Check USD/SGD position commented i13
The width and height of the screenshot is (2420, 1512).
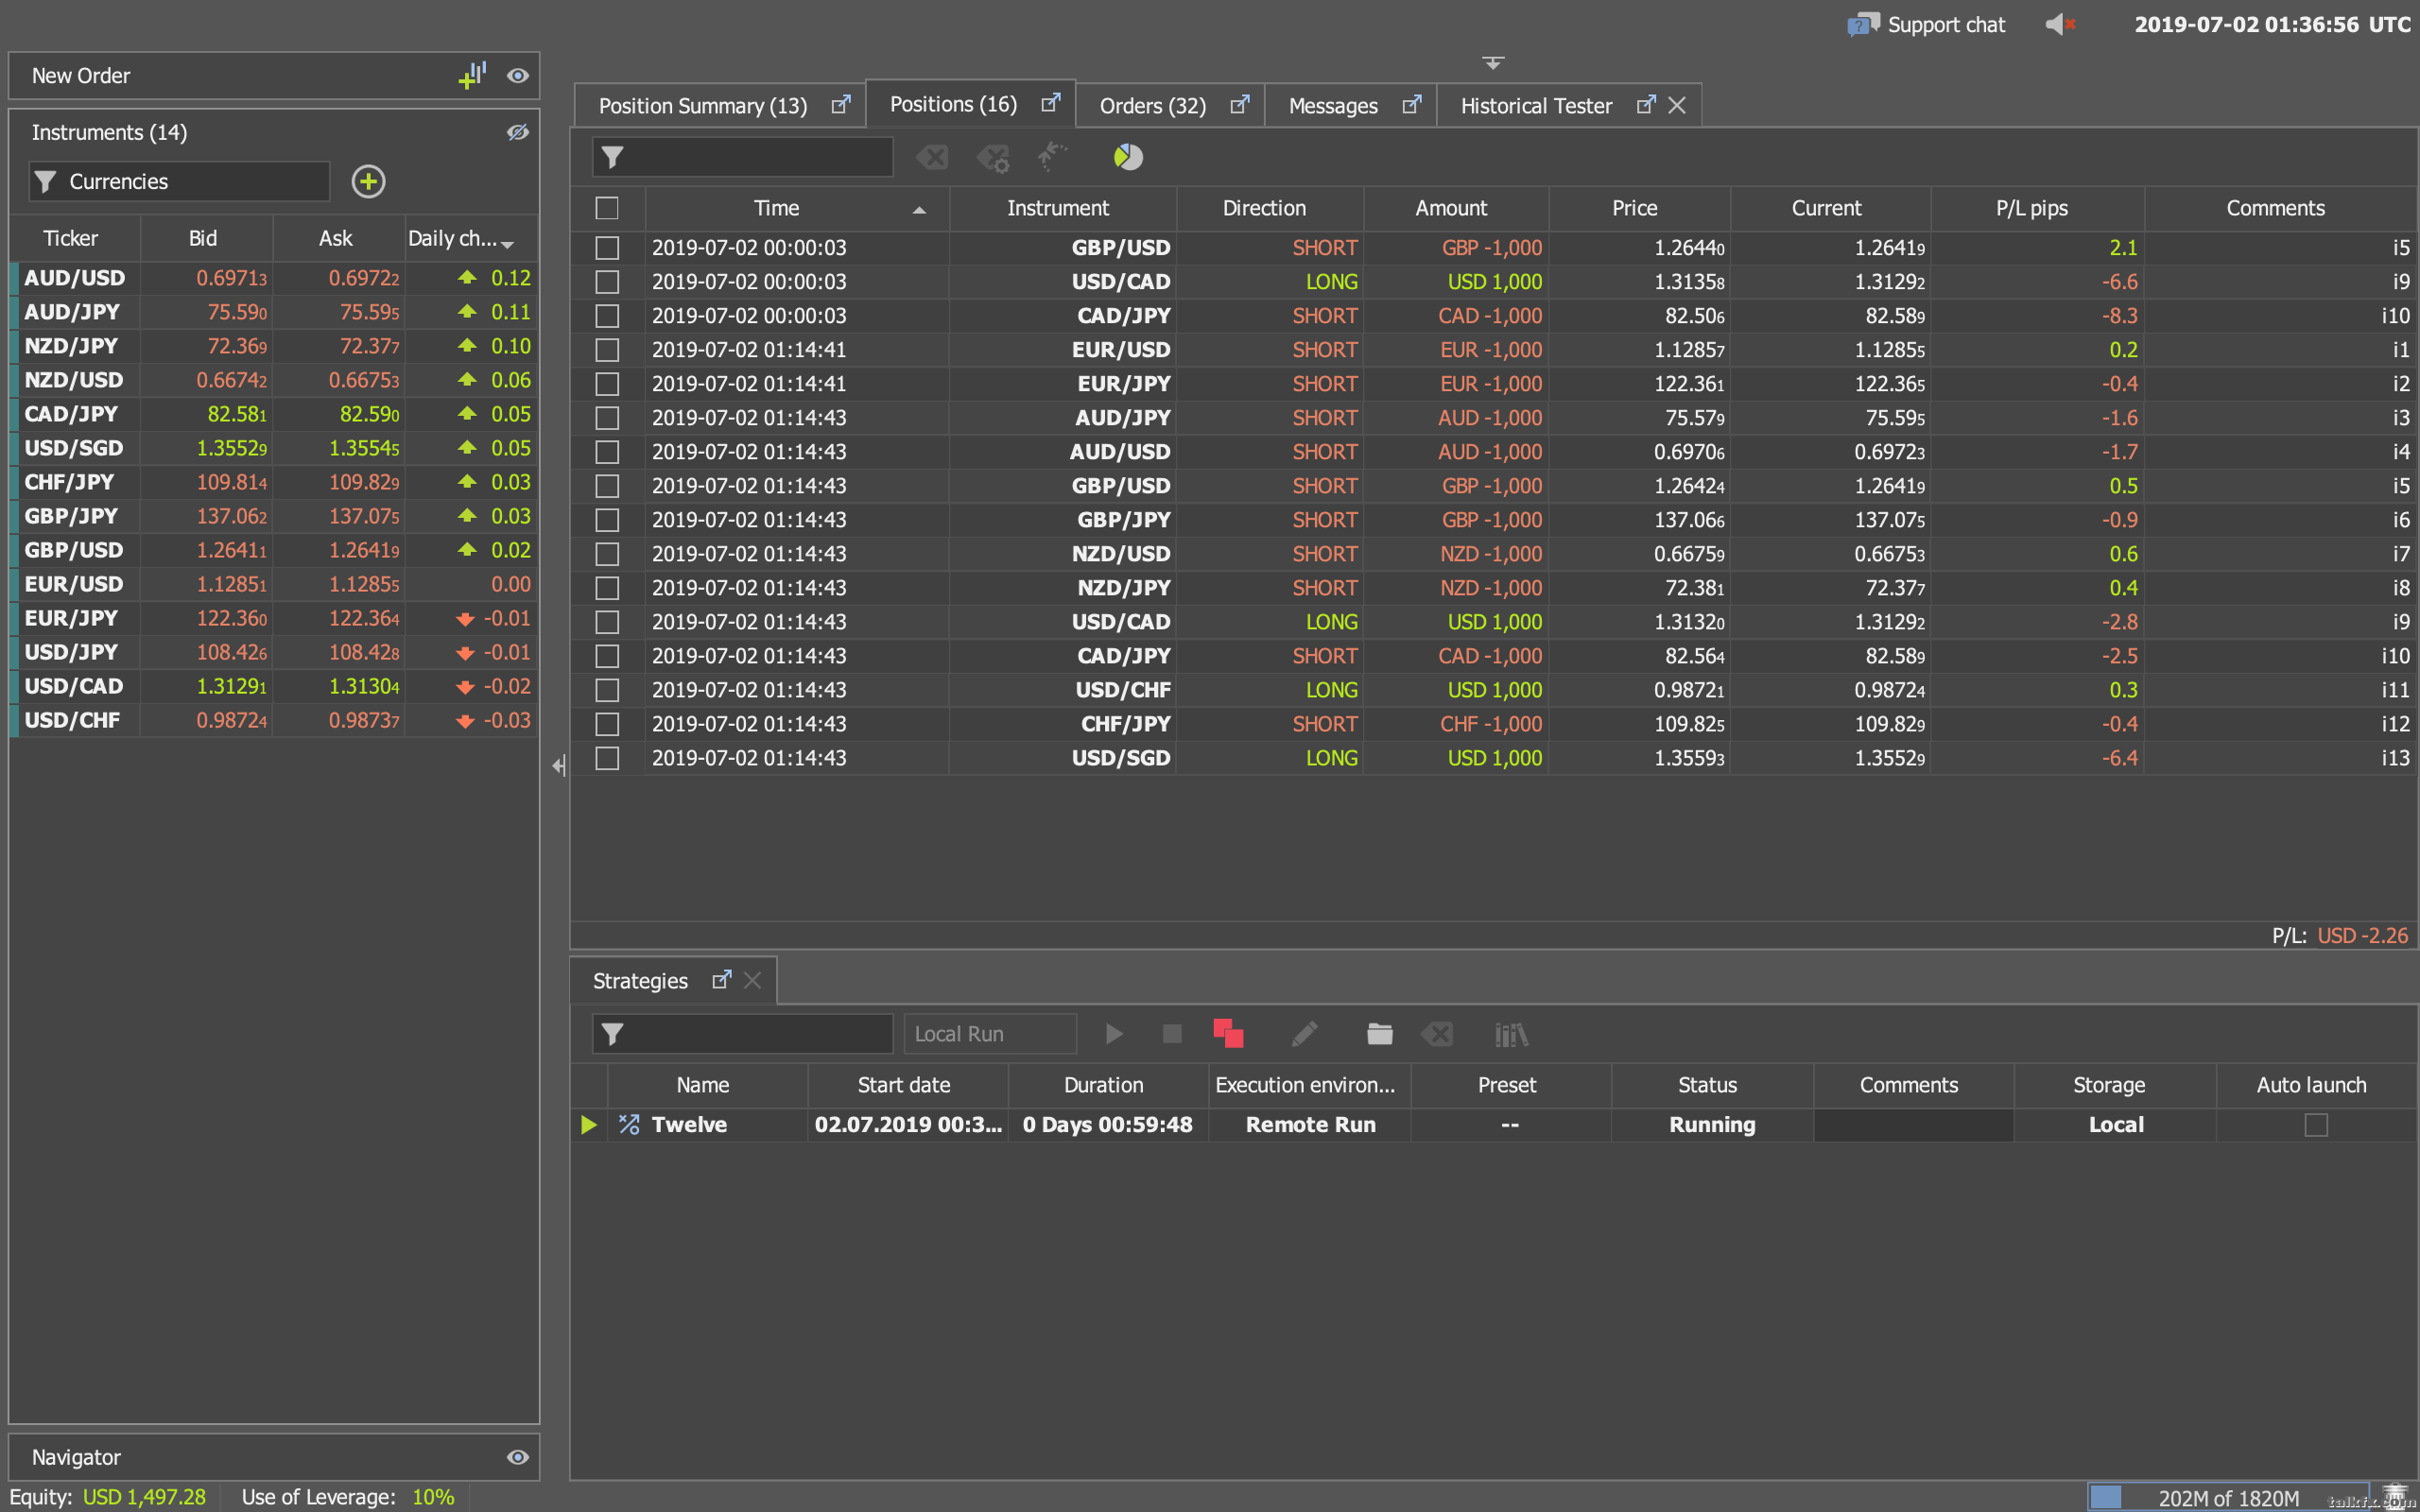tap(606, 758)
